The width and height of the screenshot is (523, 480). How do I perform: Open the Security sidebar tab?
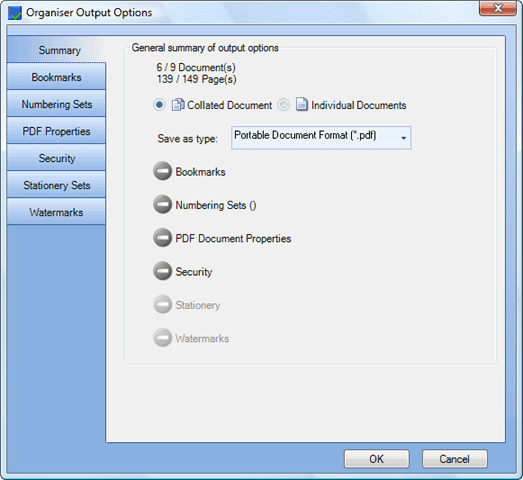point(56,158)
